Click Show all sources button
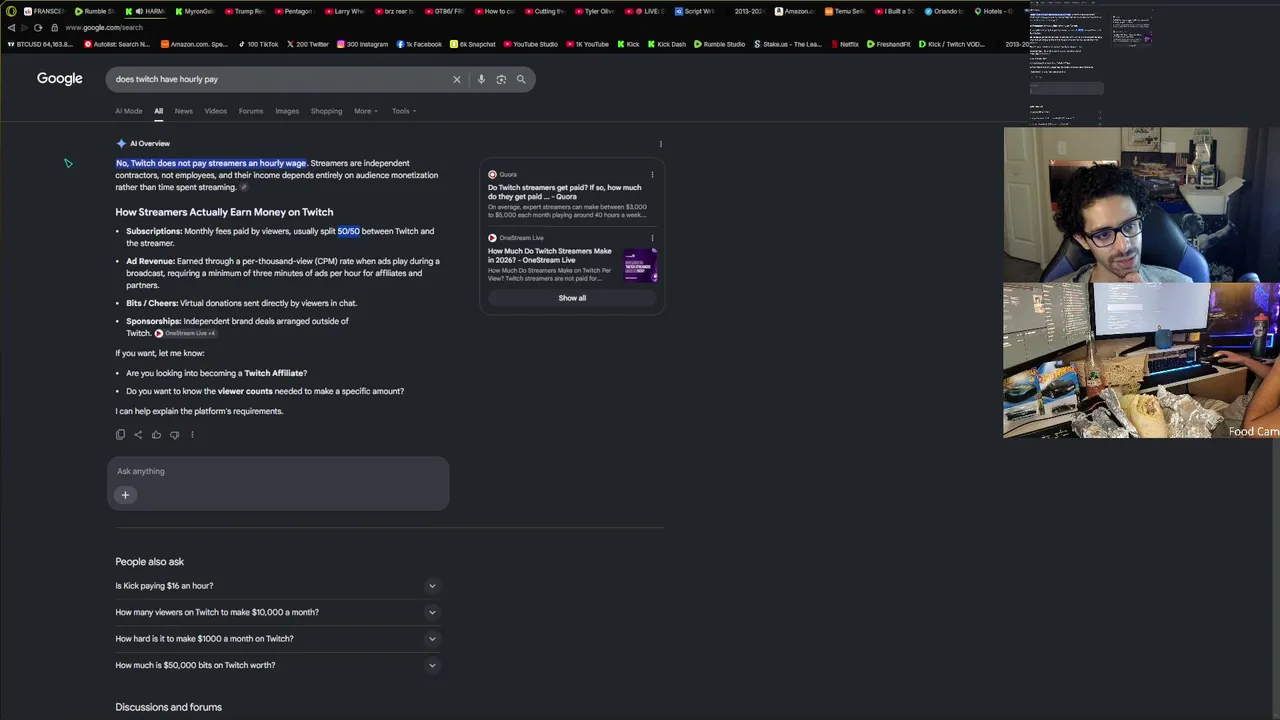This screenshot has height=720, width=1280. point(572,298)
